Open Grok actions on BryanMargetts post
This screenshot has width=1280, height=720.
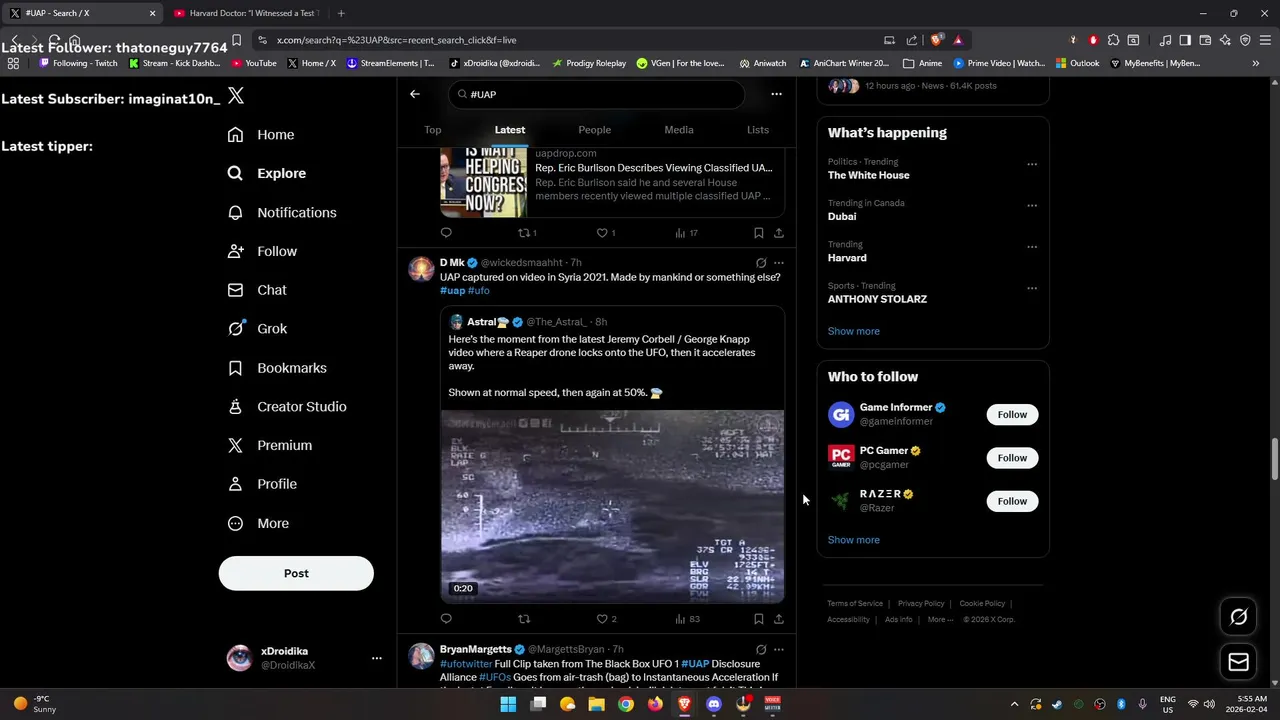pyautogui.click(x=761, y=650)
